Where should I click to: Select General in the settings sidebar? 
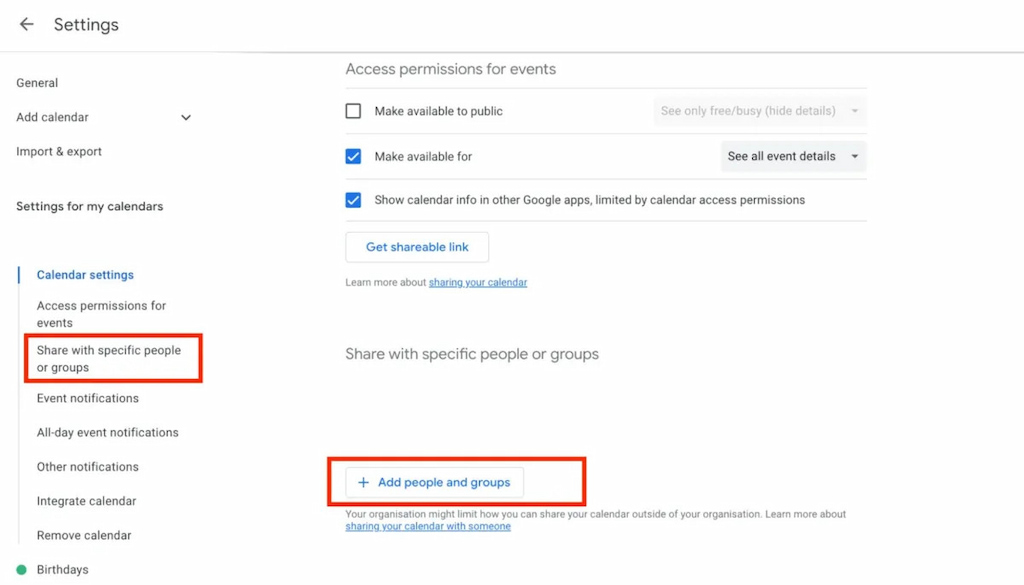[37, 82]
